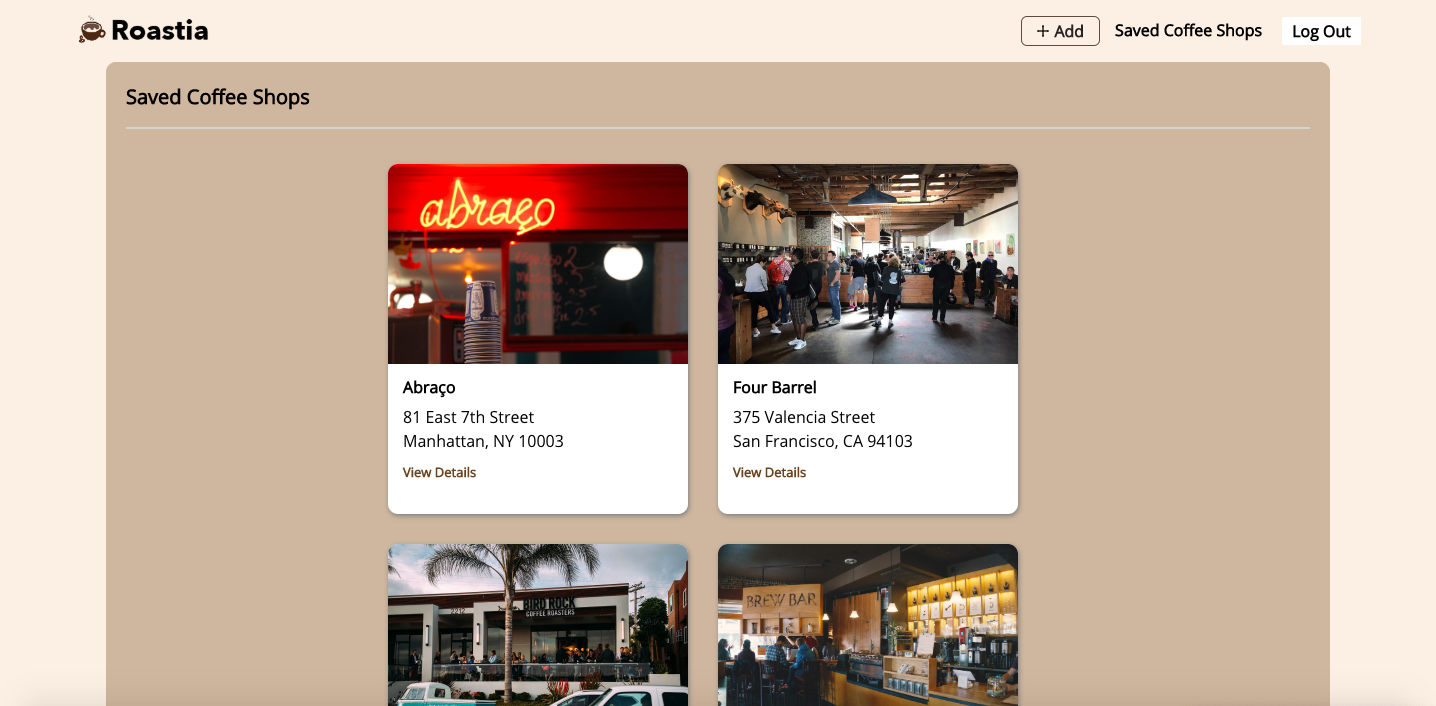The height and width of the screenshot is (706, 1436).
Task: View Details for Abraço
Action: point(439,472)
